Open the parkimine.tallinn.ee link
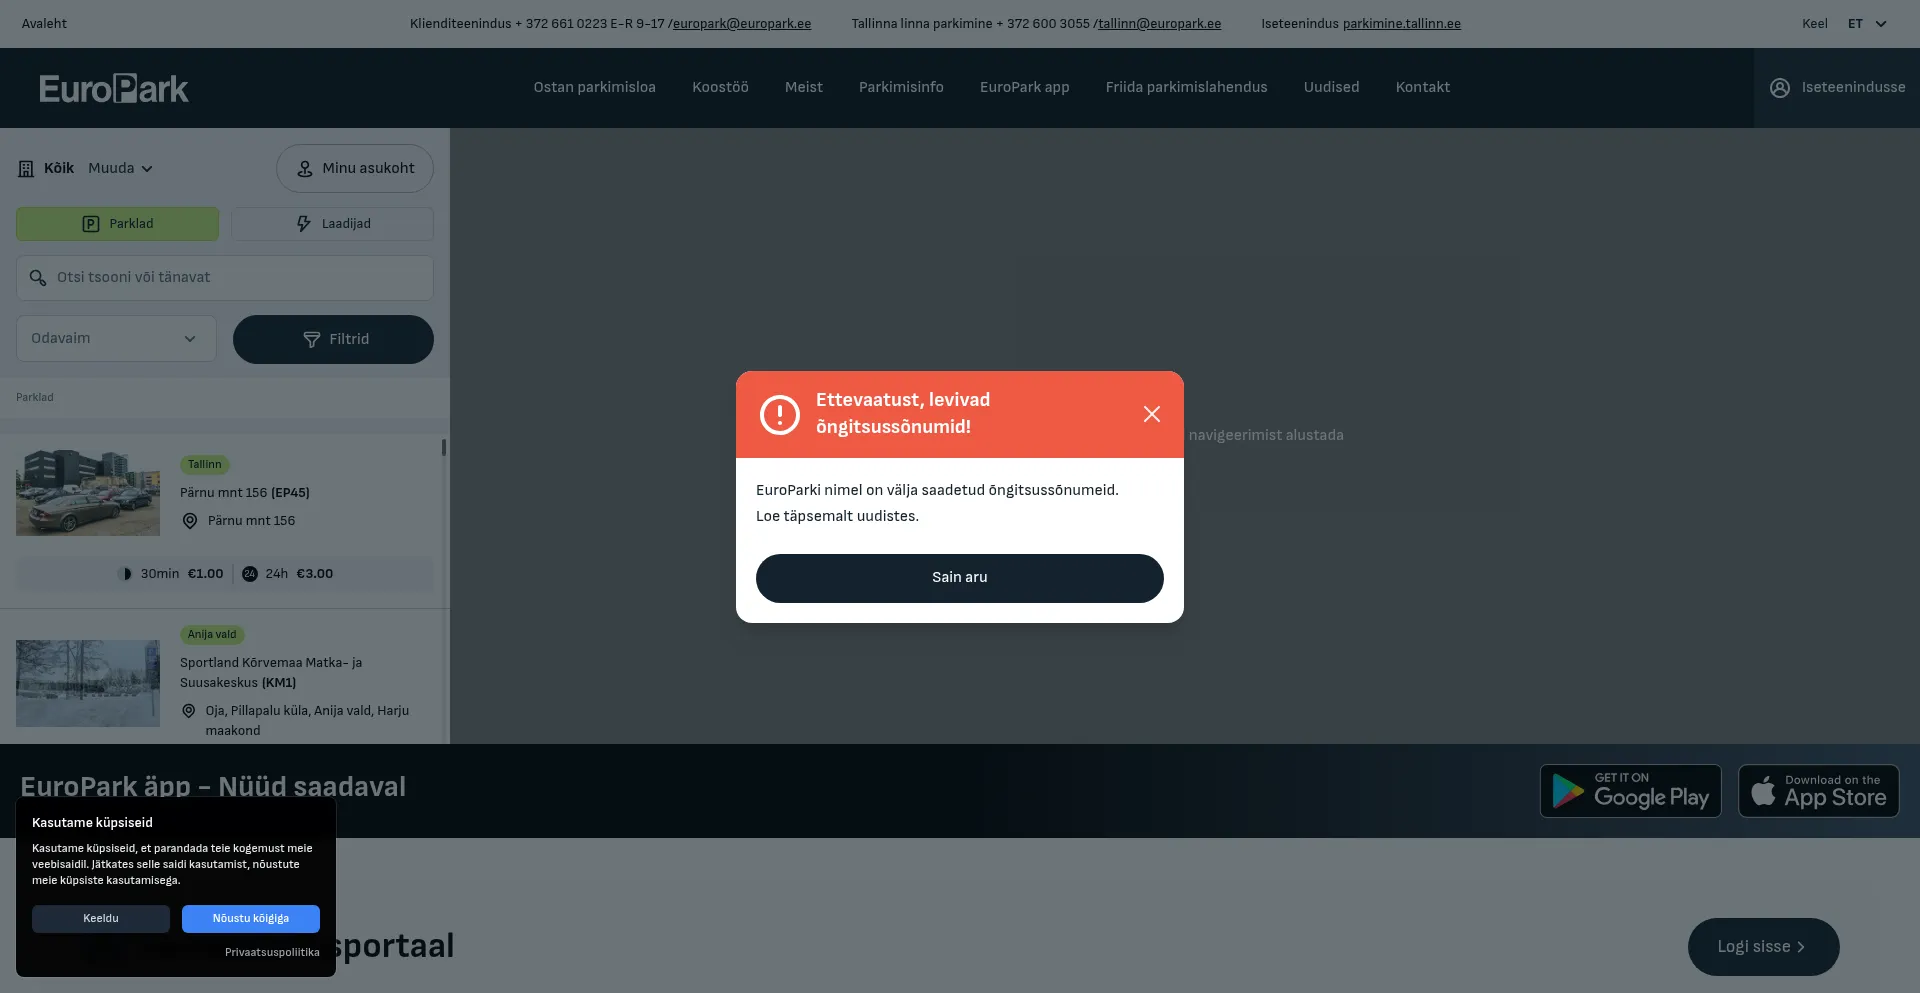Viewport: 1920px width, 993px height. coord(1402,24)
